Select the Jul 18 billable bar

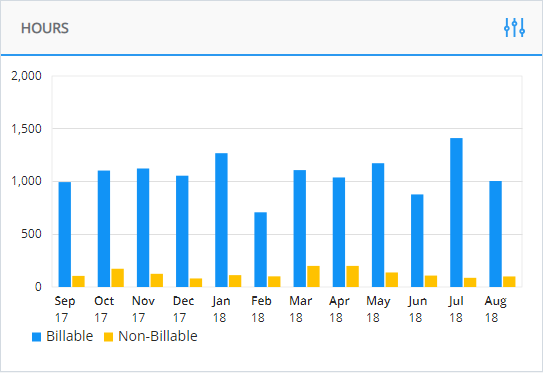456,212
